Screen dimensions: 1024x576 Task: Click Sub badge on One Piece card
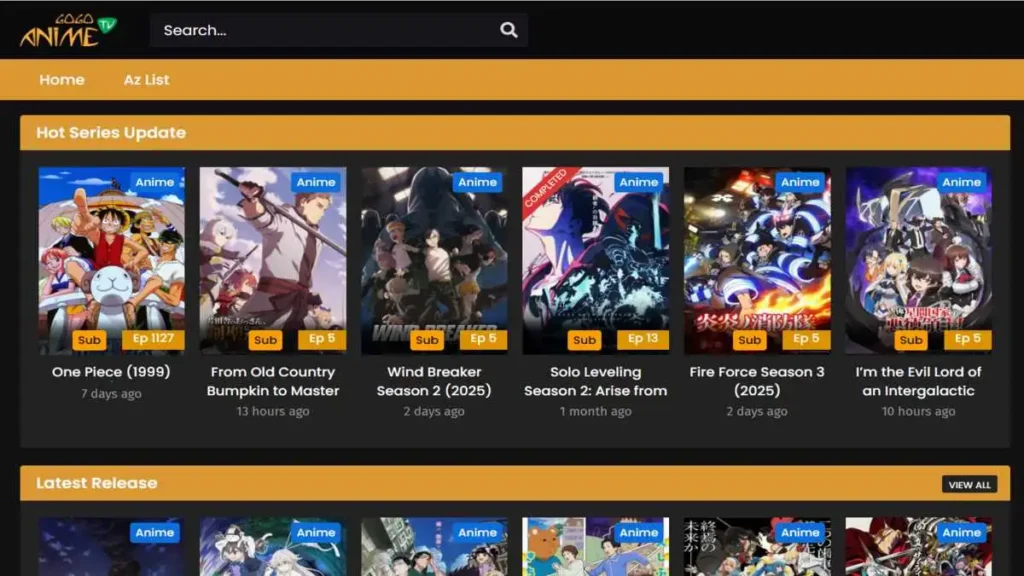pos(89,340)
